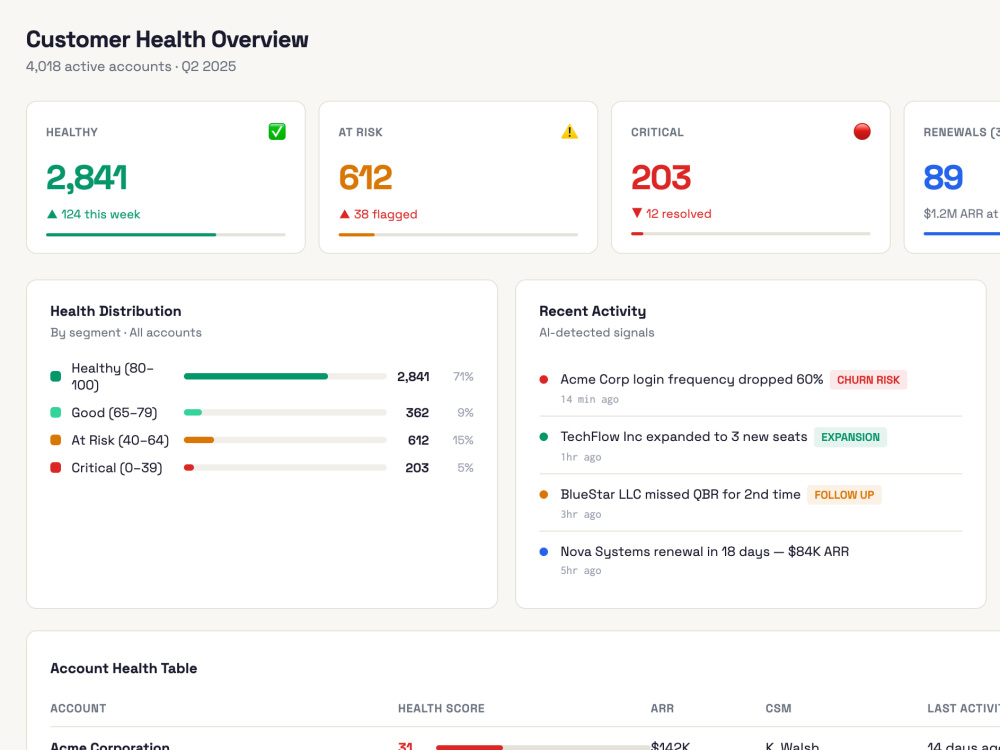Click the Good (65-79) segment label
This screenshot has width=1000, height=750.
point(114,413)
